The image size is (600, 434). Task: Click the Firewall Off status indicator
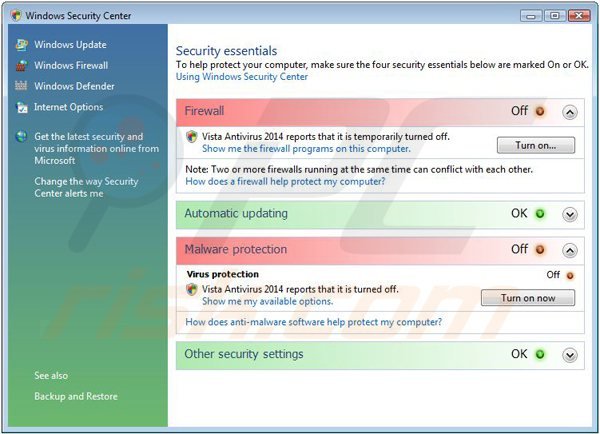click(540, 111)
